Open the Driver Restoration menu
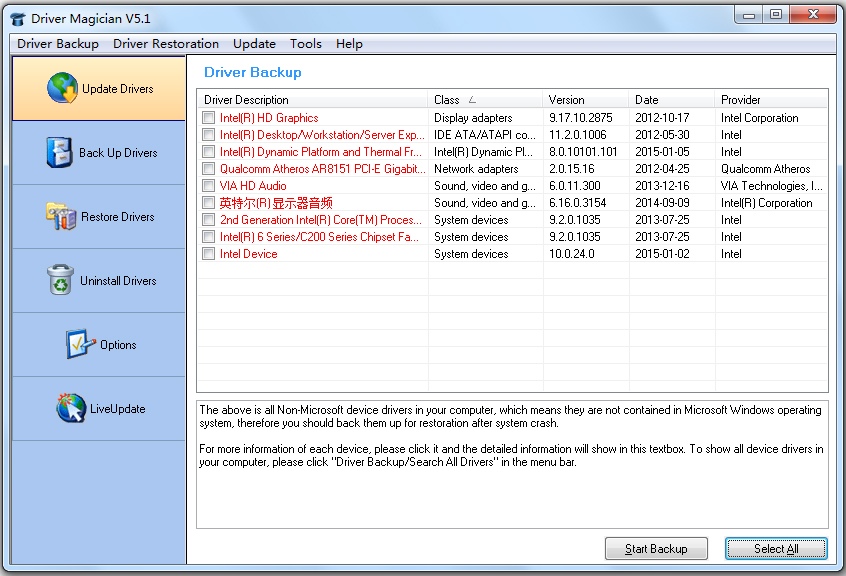The height and width of the screenshot is (576, 846). [x=166, y=44]
